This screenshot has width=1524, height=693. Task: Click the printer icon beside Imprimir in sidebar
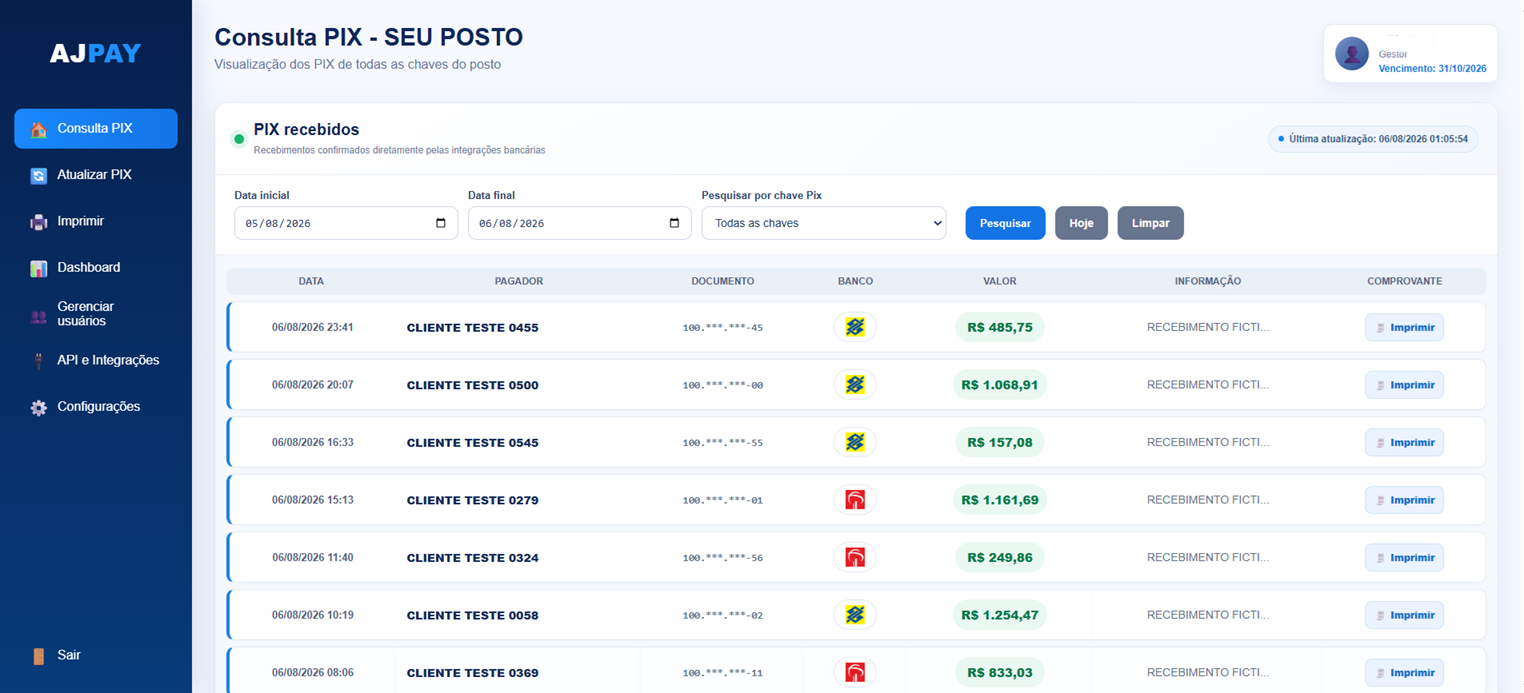(38, 222)
